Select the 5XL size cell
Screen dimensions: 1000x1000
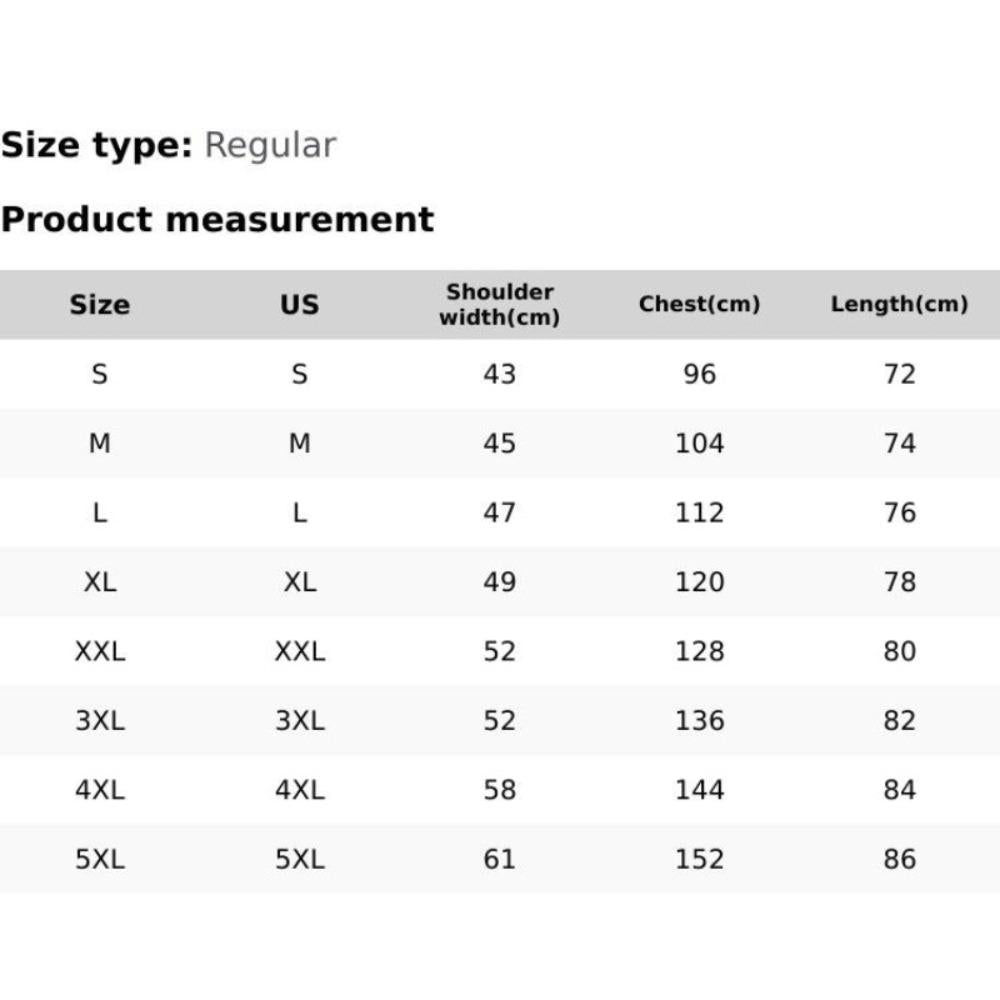coord(99,859)
